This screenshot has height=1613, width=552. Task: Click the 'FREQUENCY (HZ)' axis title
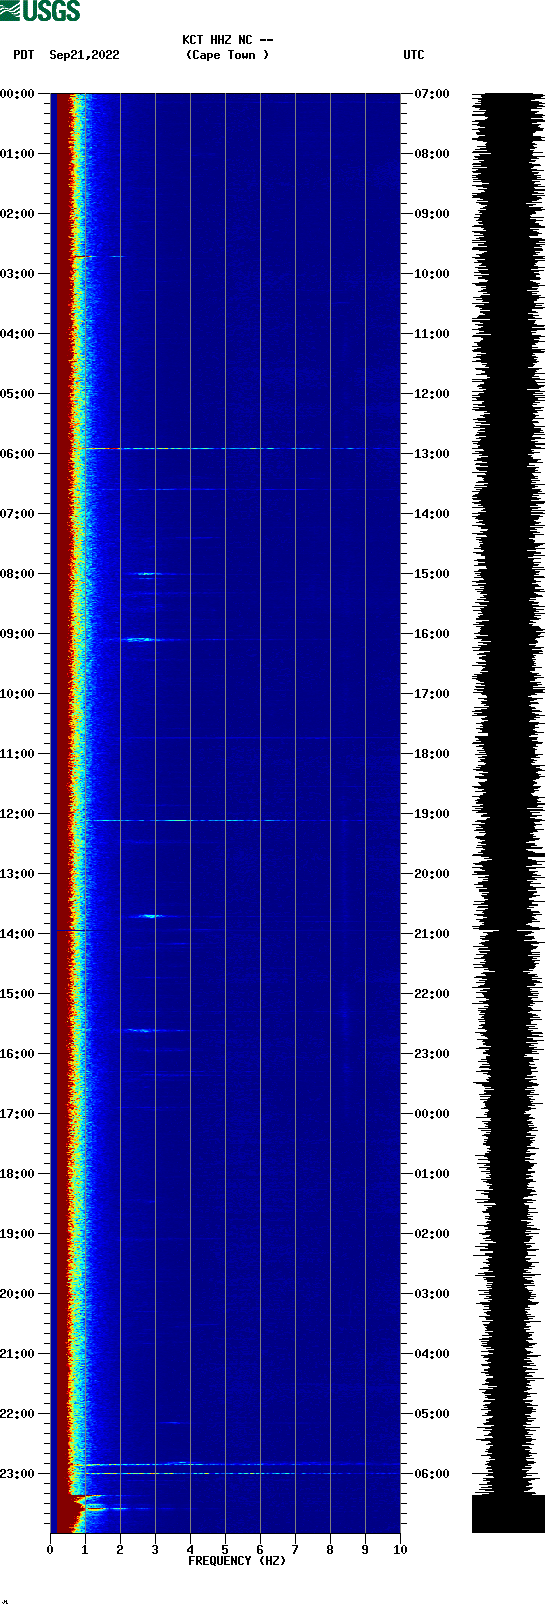tap(237, 1560)
